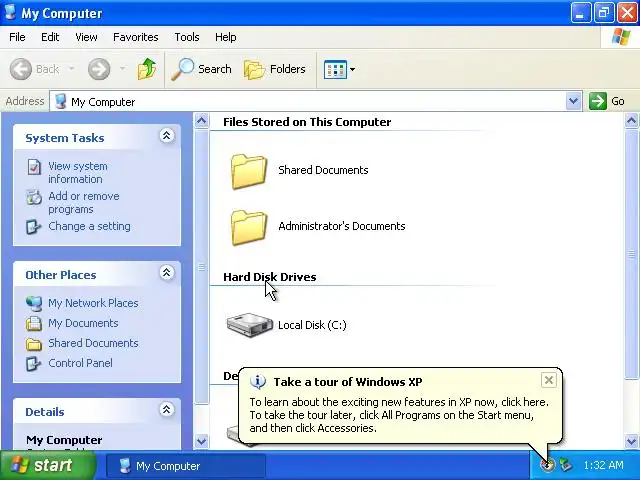Click the Windows flag logo throbber

(620, 37)
